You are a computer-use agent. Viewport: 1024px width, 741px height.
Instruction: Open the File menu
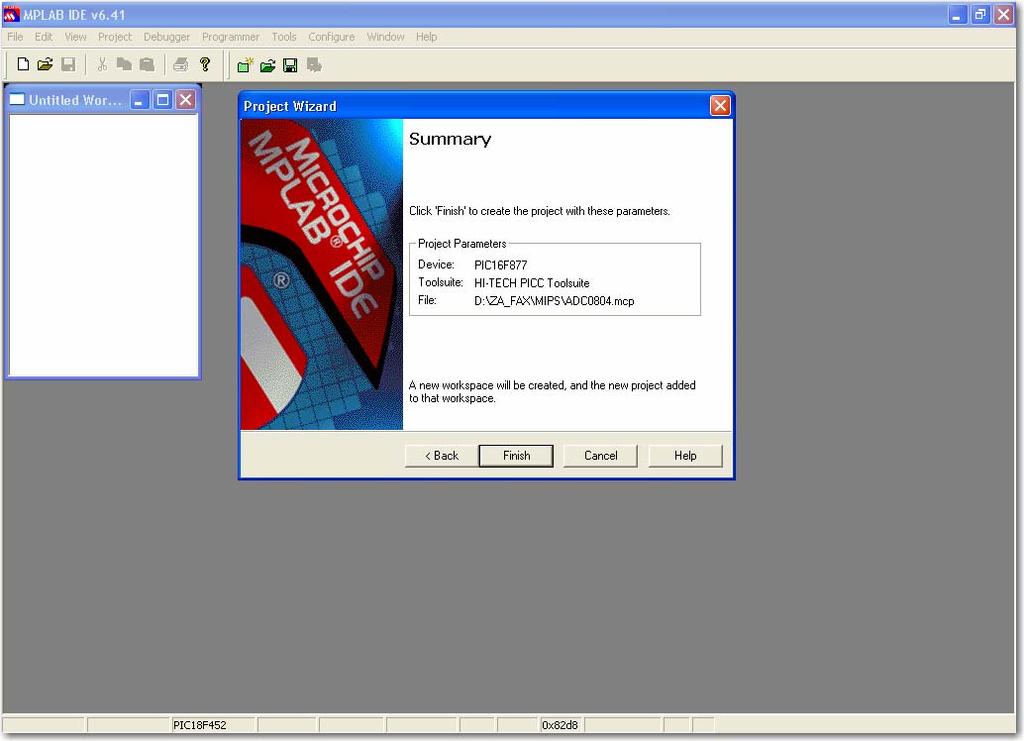coord(15,37)
